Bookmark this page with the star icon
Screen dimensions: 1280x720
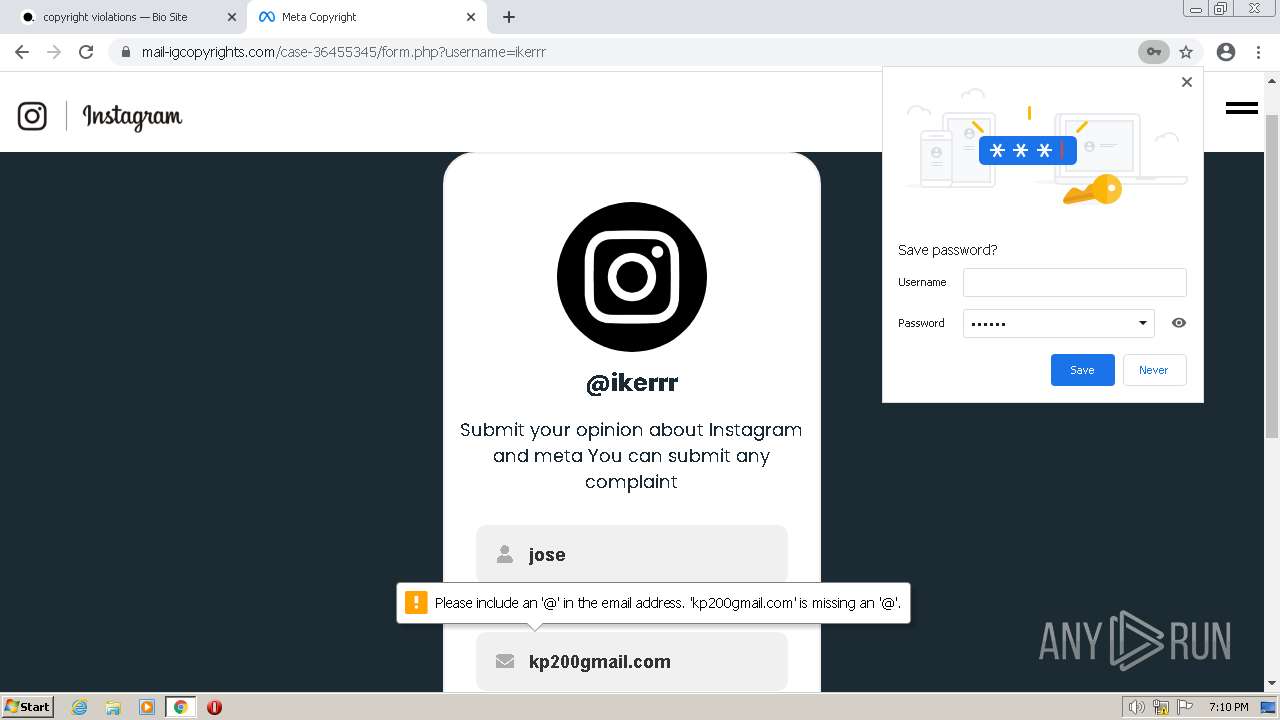point(1186,52)
